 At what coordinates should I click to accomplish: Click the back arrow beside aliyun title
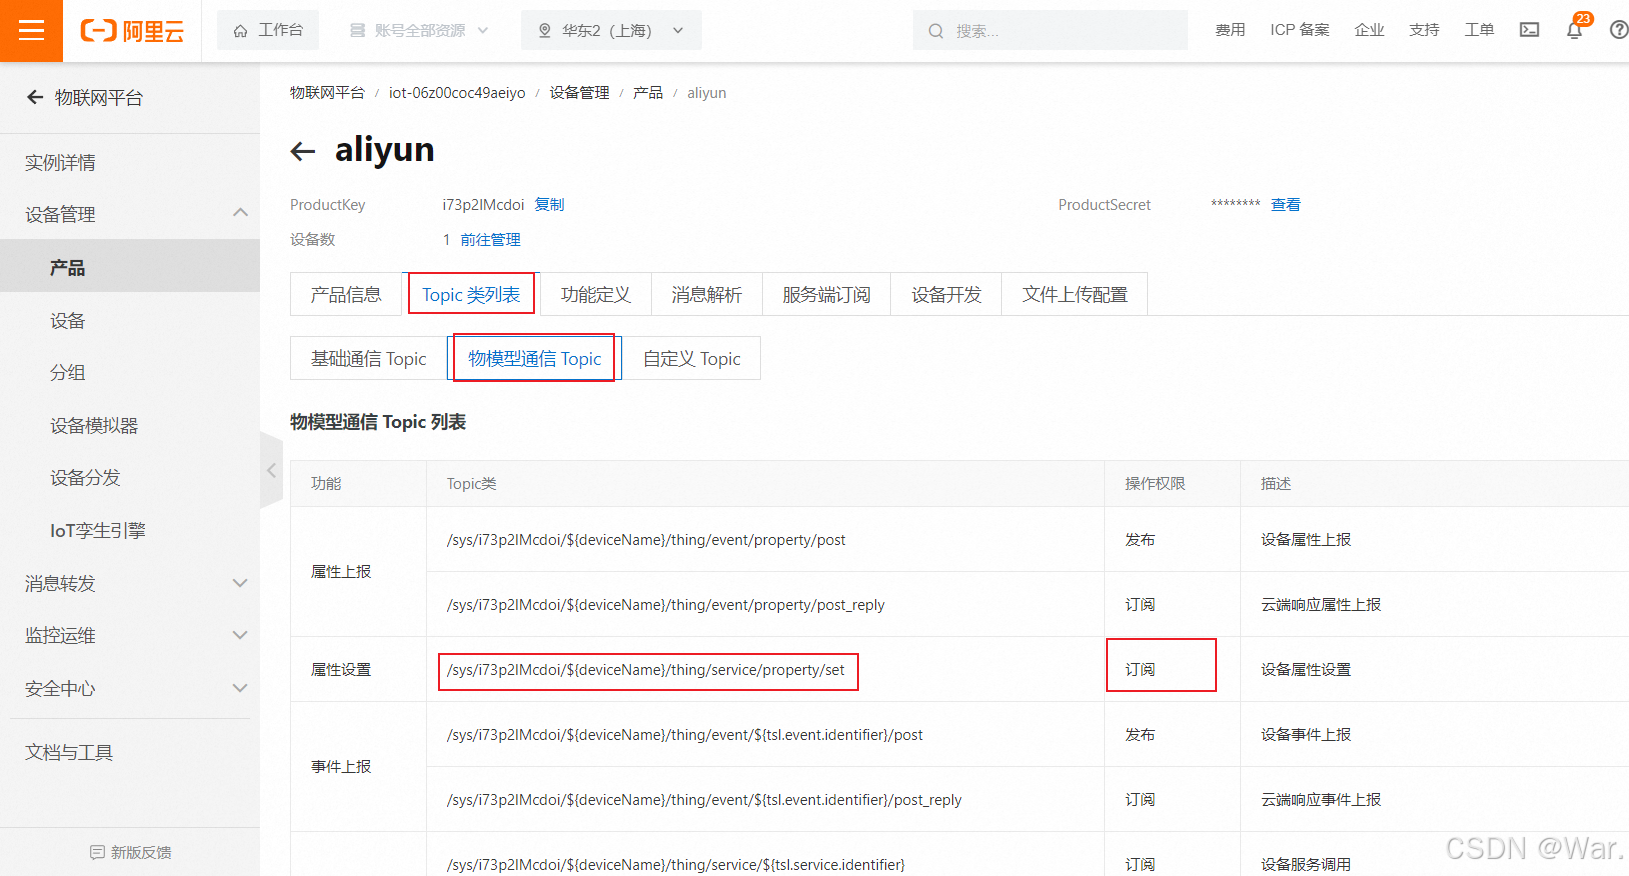303,151
